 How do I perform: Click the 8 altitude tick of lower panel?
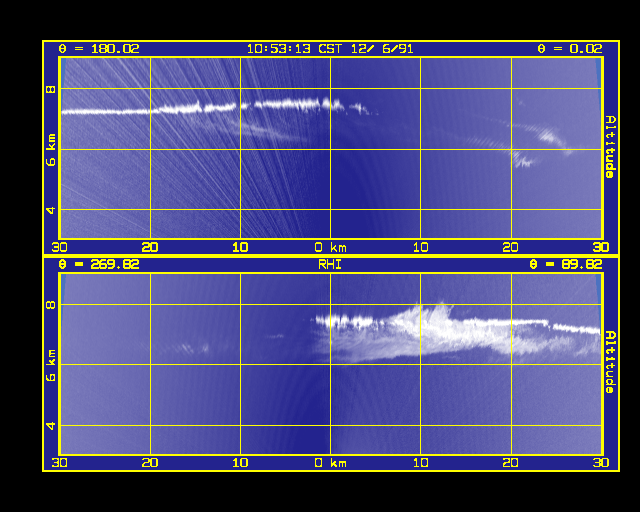pos(51,304)
